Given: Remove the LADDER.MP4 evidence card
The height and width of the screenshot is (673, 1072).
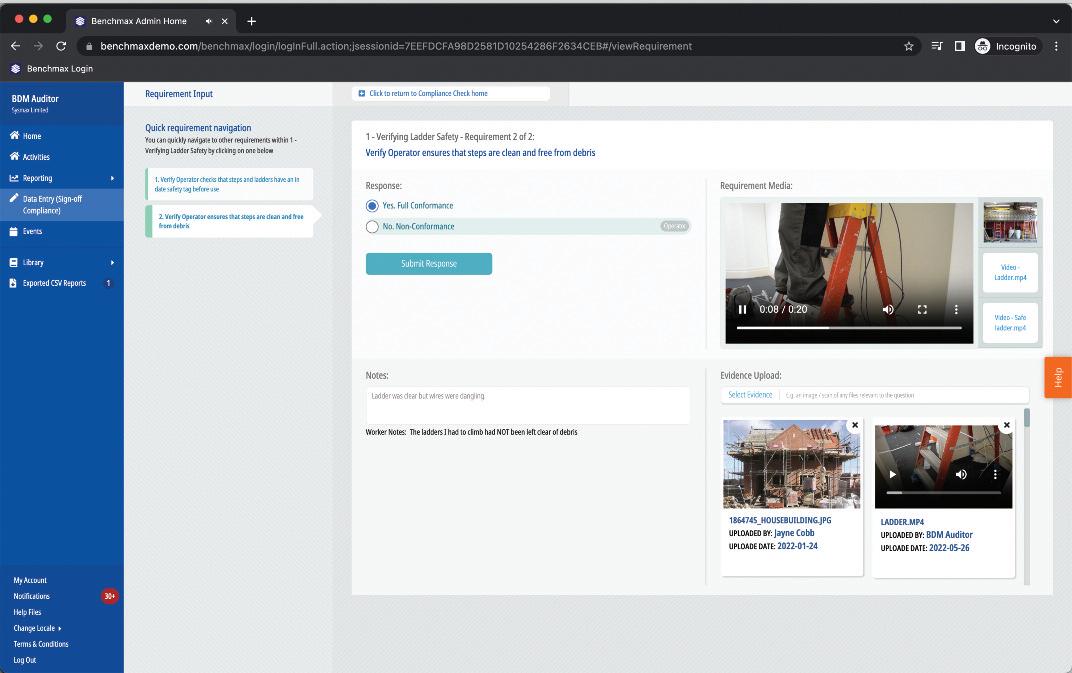Looking at the screenshot, I should click(1006, 425).
